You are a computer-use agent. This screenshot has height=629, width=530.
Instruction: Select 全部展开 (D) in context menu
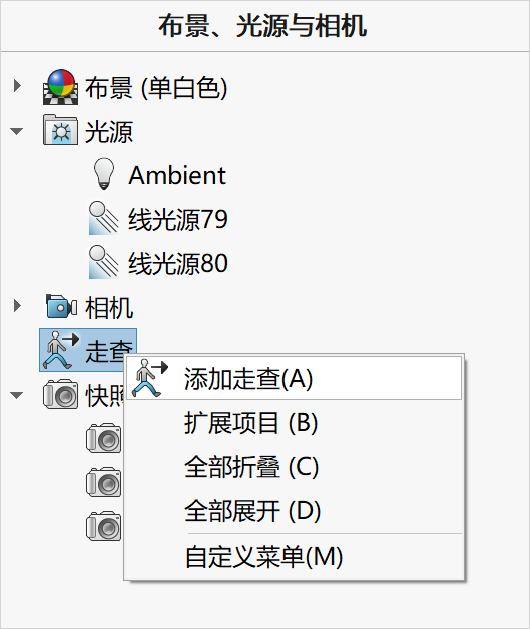click(x=294, y=511)
